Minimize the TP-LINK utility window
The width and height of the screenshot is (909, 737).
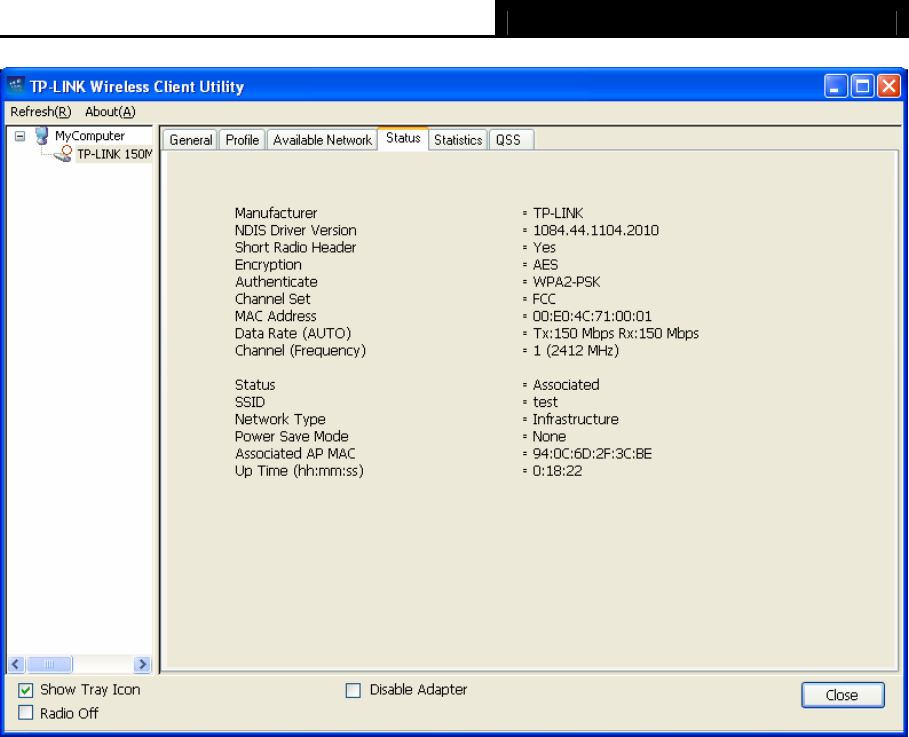[x=835, y=86]
